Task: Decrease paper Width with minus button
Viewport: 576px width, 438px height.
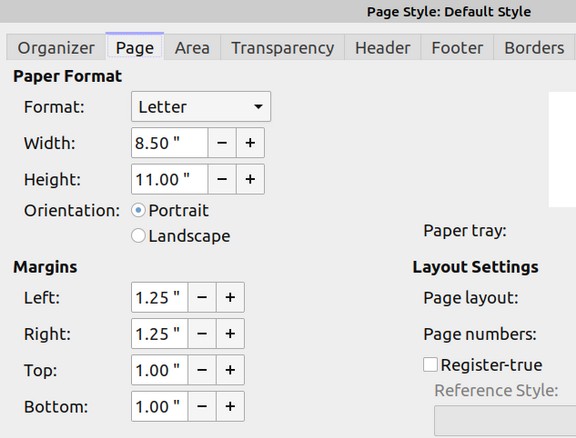Action: [222, 143]
